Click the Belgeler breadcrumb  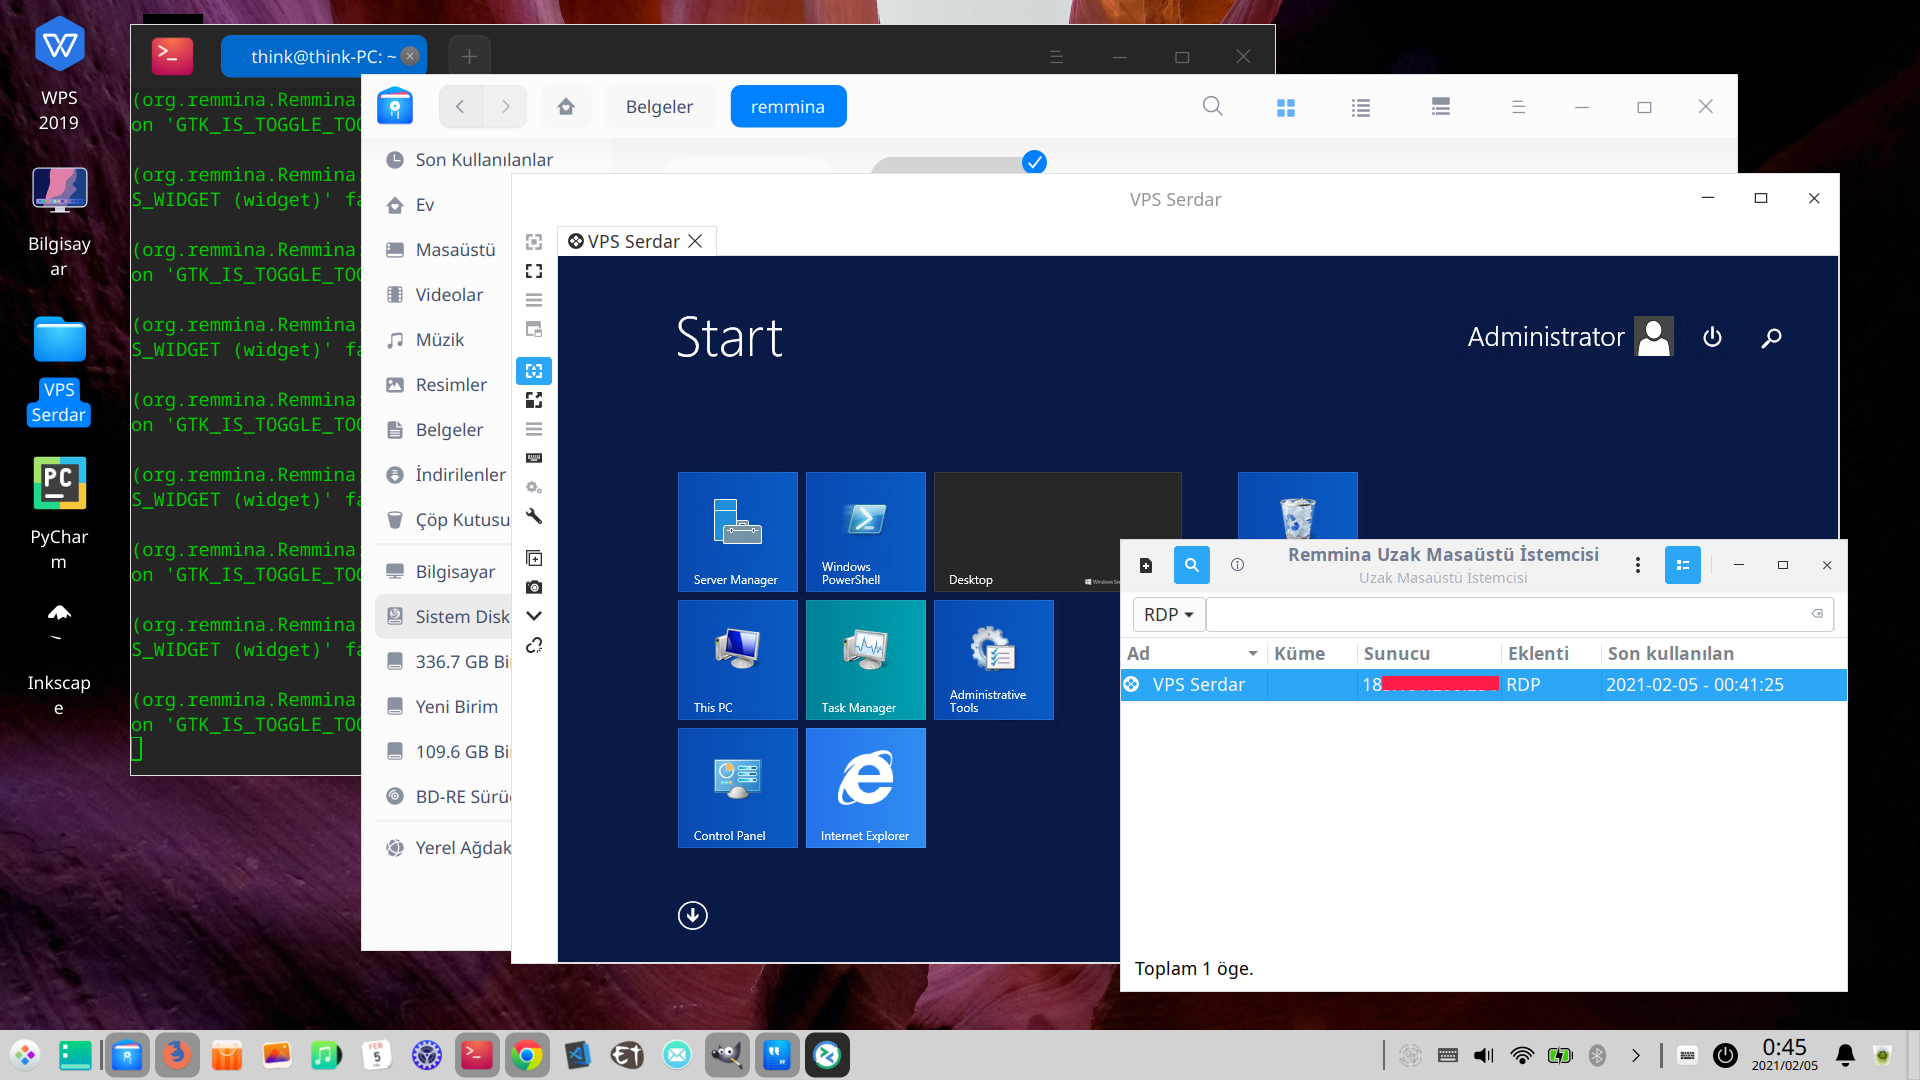(659, 106)
